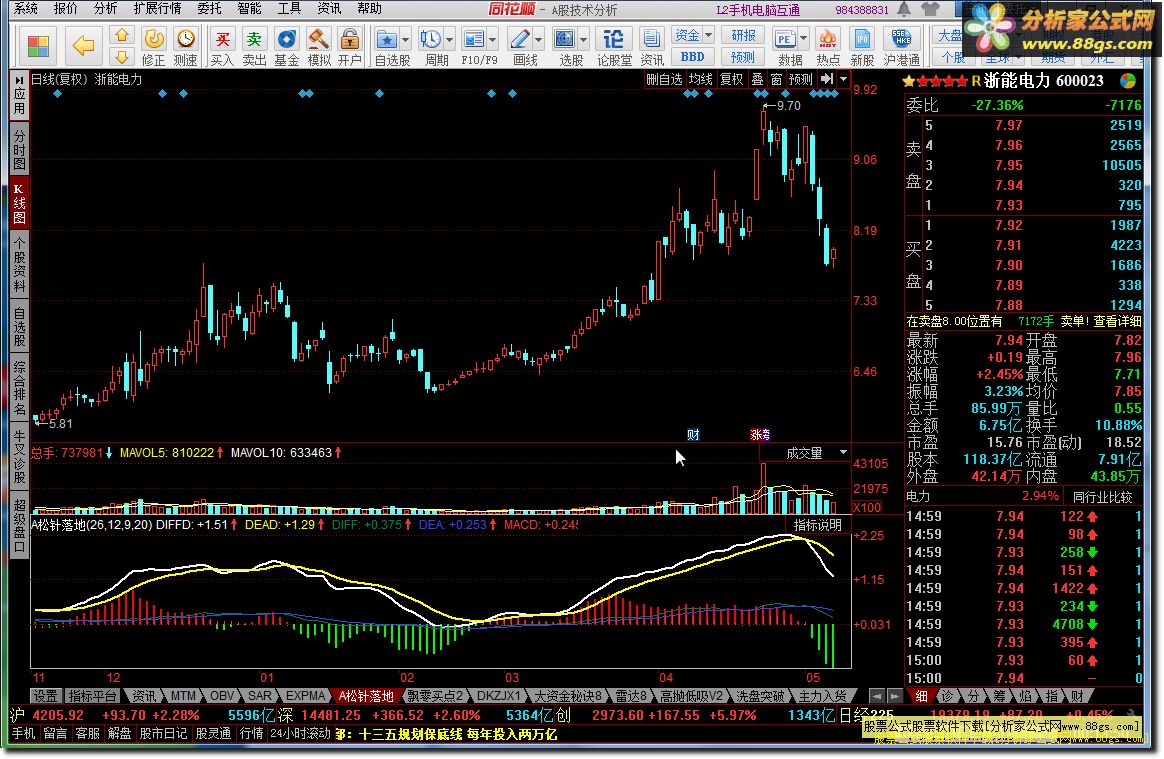Open the 热点 hot topics icon
This screenshot has width=1164, height=759.
tap(827, 46)
